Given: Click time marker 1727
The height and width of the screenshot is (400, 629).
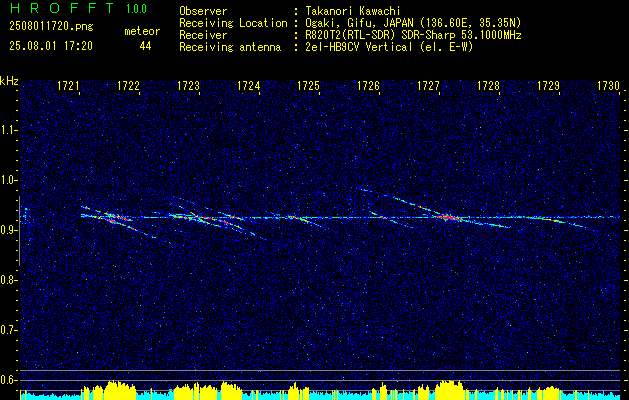Looking at the screenshot, I should [x=428, y=86].
